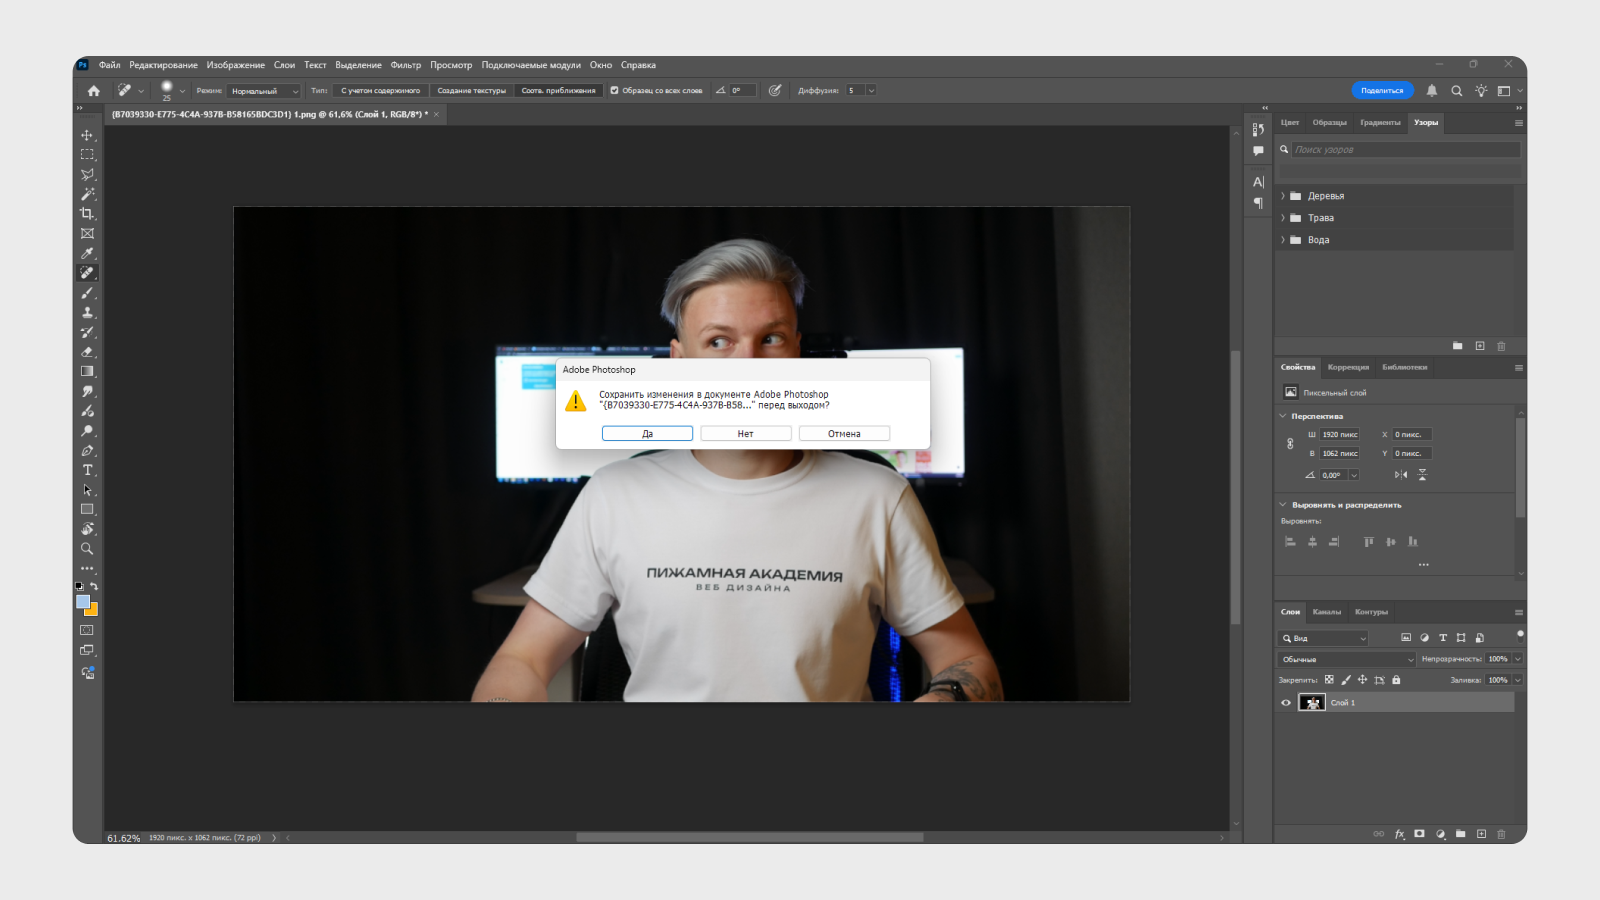Collapse the Выровнять и распределить section
The height and width of the screenshot is (900, 1600).
tap(1284, 505)
